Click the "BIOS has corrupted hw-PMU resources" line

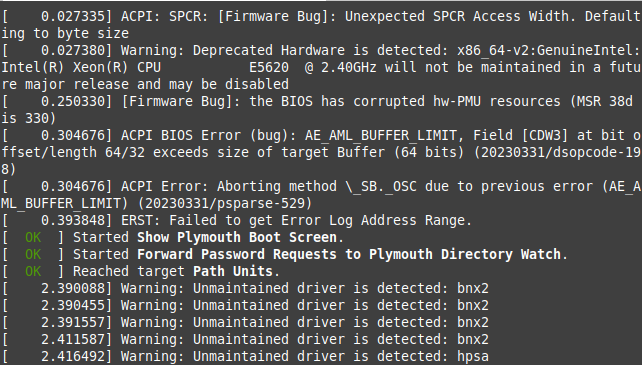(321, 110)
